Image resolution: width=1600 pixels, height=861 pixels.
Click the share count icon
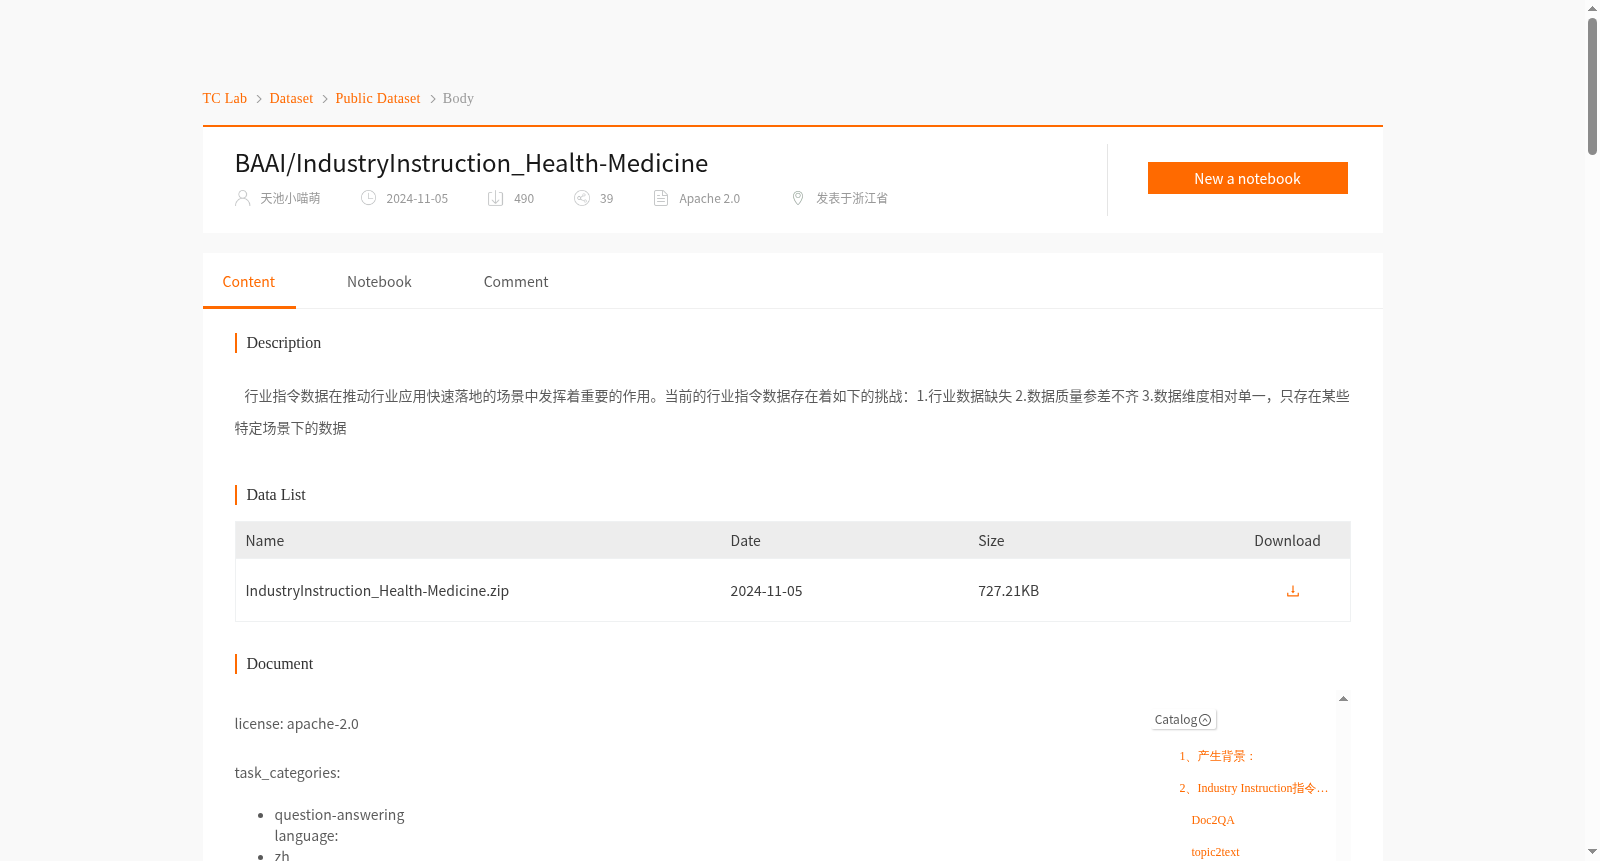point(582,198)
